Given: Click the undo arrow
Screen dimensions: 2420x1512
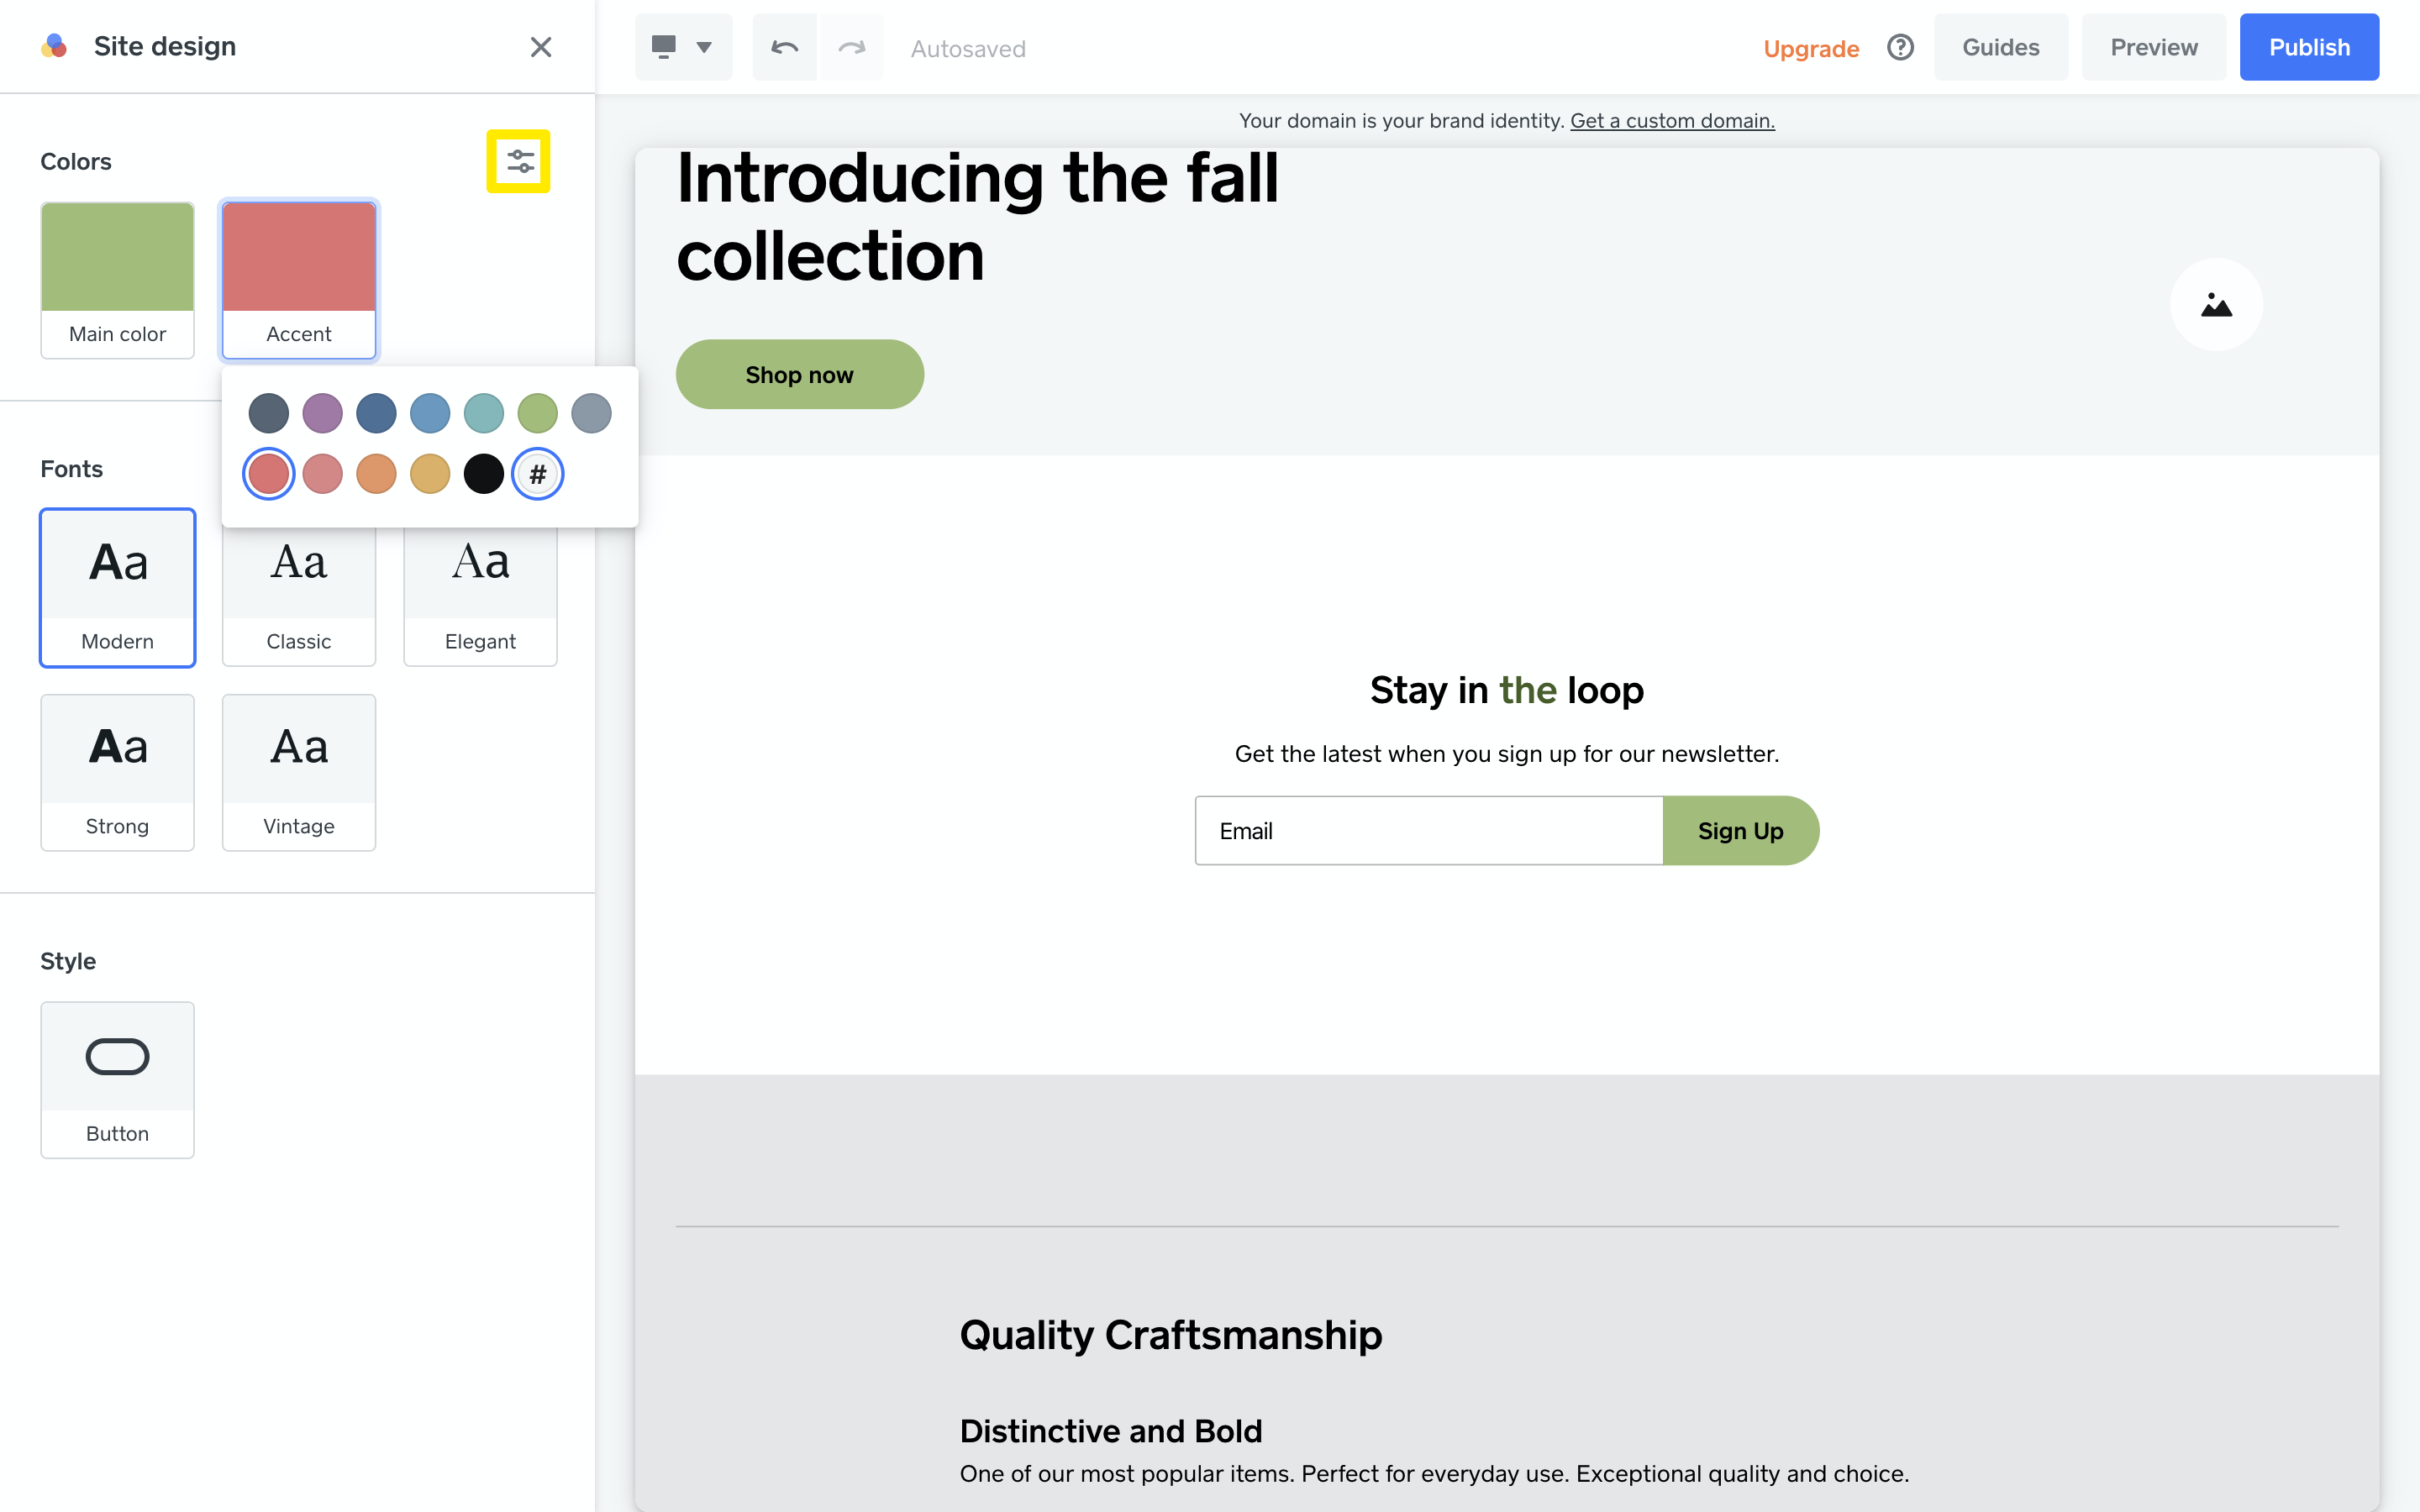Looking at the screenshot, I should pos(785,47).
